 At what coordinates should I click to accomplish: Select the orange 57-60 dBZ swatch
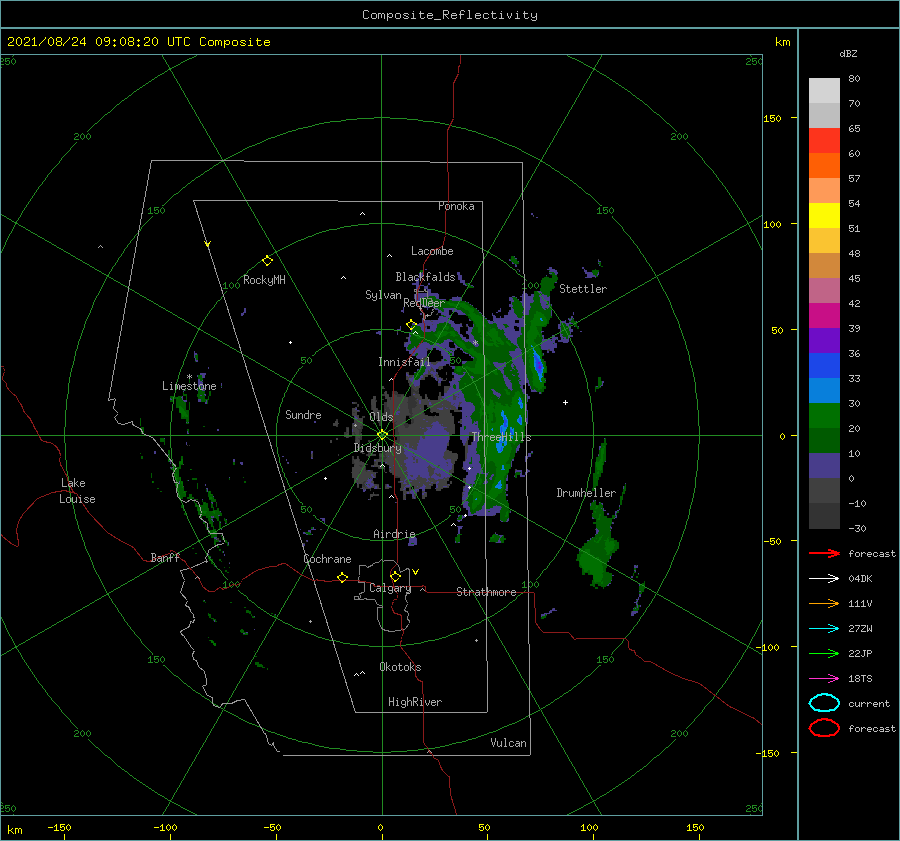pyautogui.click(x=824, y=166)
